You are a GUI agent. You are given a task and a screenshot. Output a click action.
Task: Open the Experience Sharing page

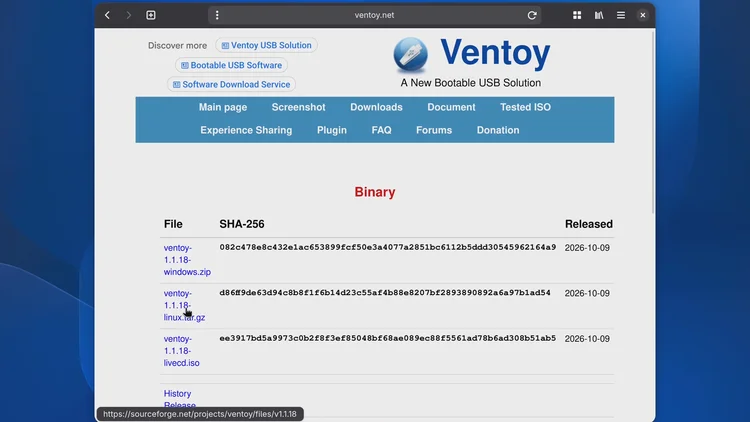coord(246,130)
